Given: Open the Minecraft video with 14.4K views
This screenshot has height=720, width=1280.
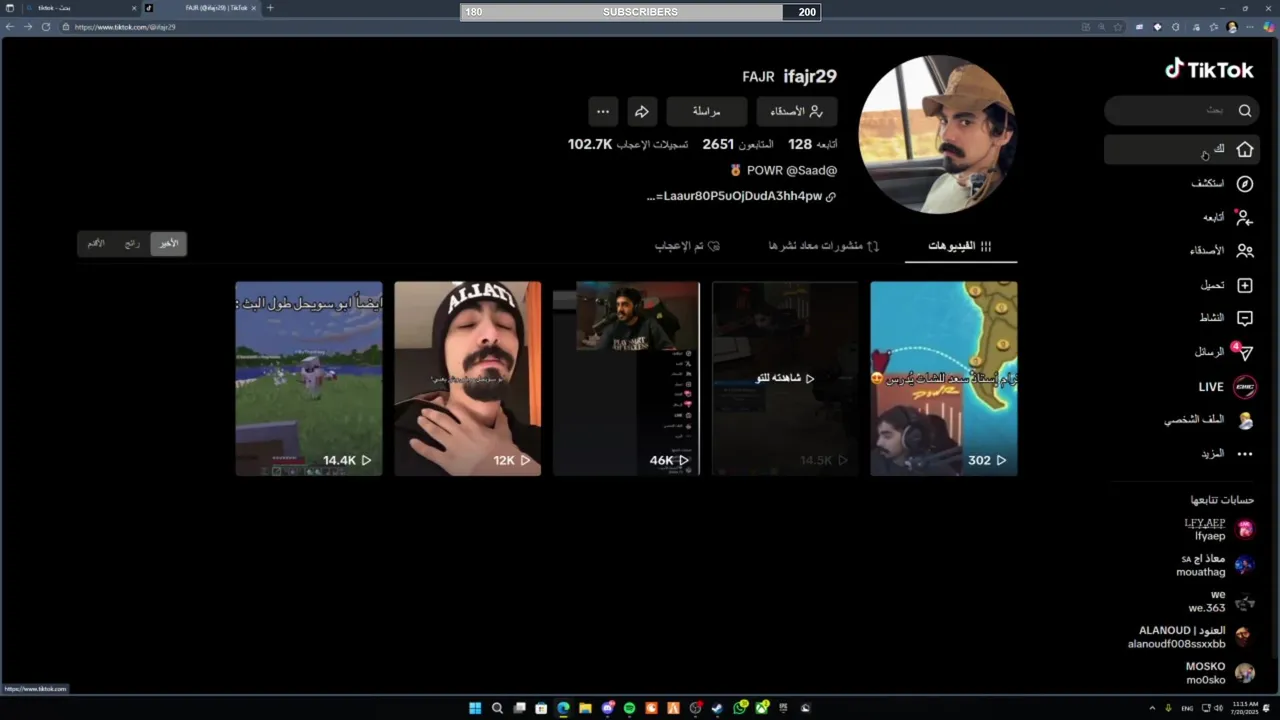Looking at the screenshot, I should pyautogui.click(x=309, y=378).
